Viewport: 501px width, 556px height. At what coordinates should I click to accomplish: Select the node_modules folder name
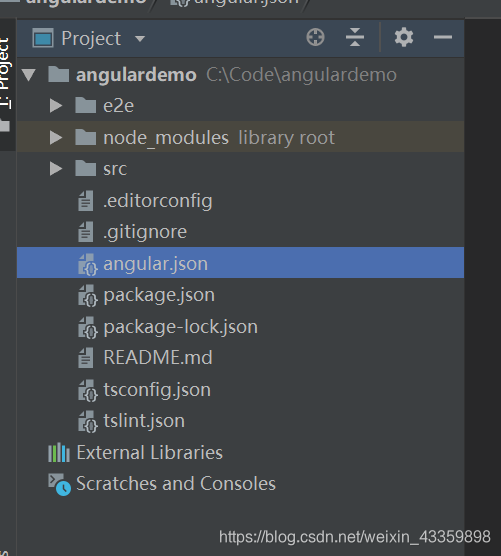coord(166,138)
